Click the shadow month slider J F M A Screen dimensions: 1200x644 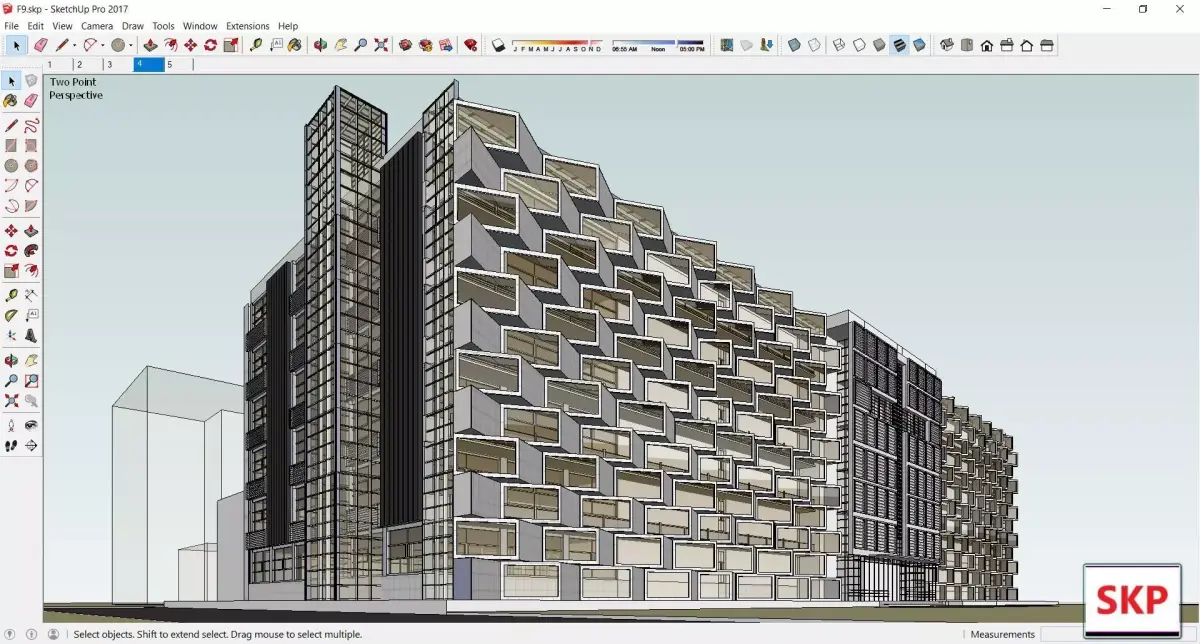coord(557,45)
